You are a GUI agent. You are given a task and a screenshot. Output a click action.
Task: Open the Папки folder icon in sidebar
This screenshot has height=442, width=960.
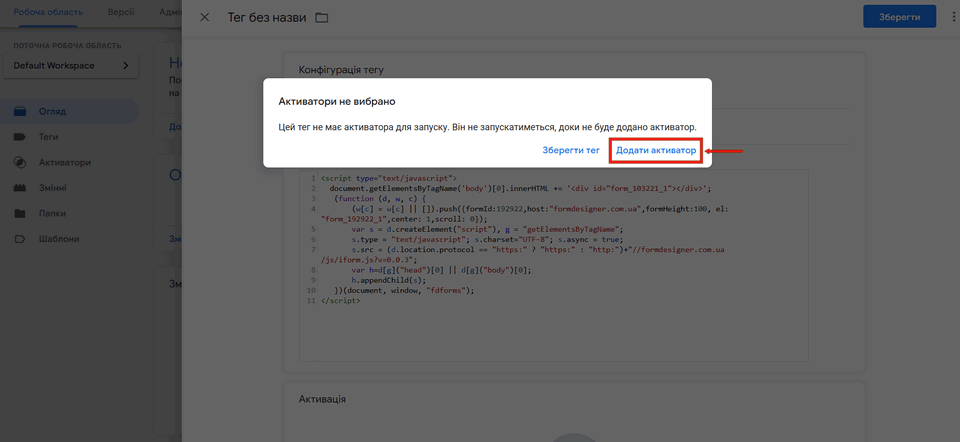click(20, 213)
